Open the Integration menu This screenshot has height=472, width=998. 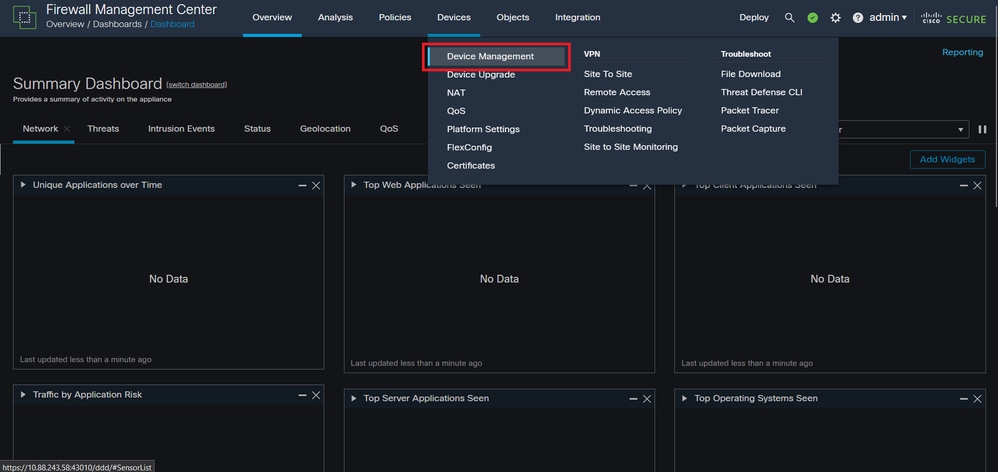point(577,18)
